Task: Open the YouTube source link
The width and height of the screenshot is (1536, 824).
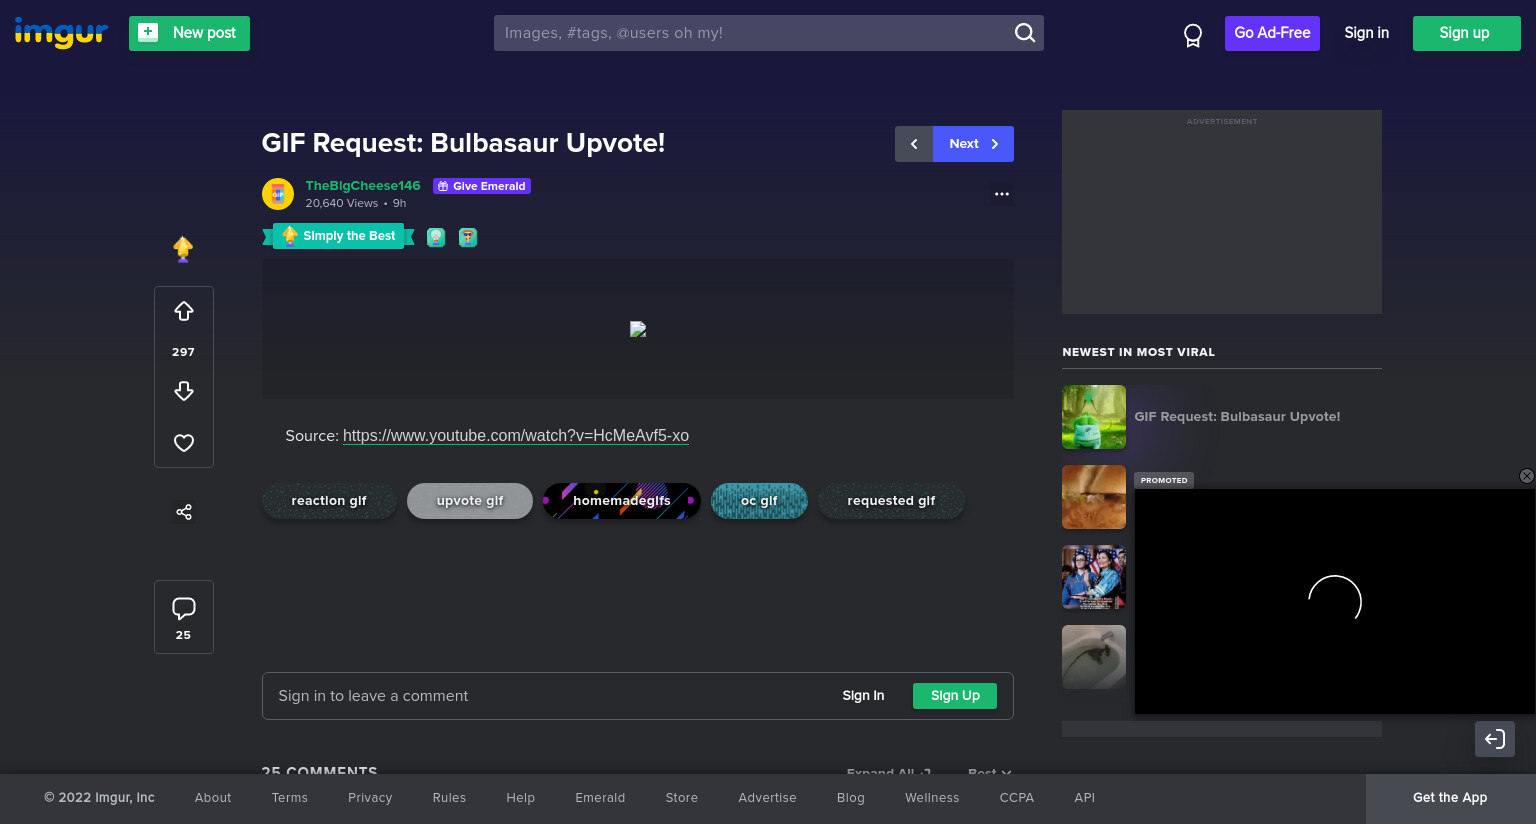Action: pos(516,436)
